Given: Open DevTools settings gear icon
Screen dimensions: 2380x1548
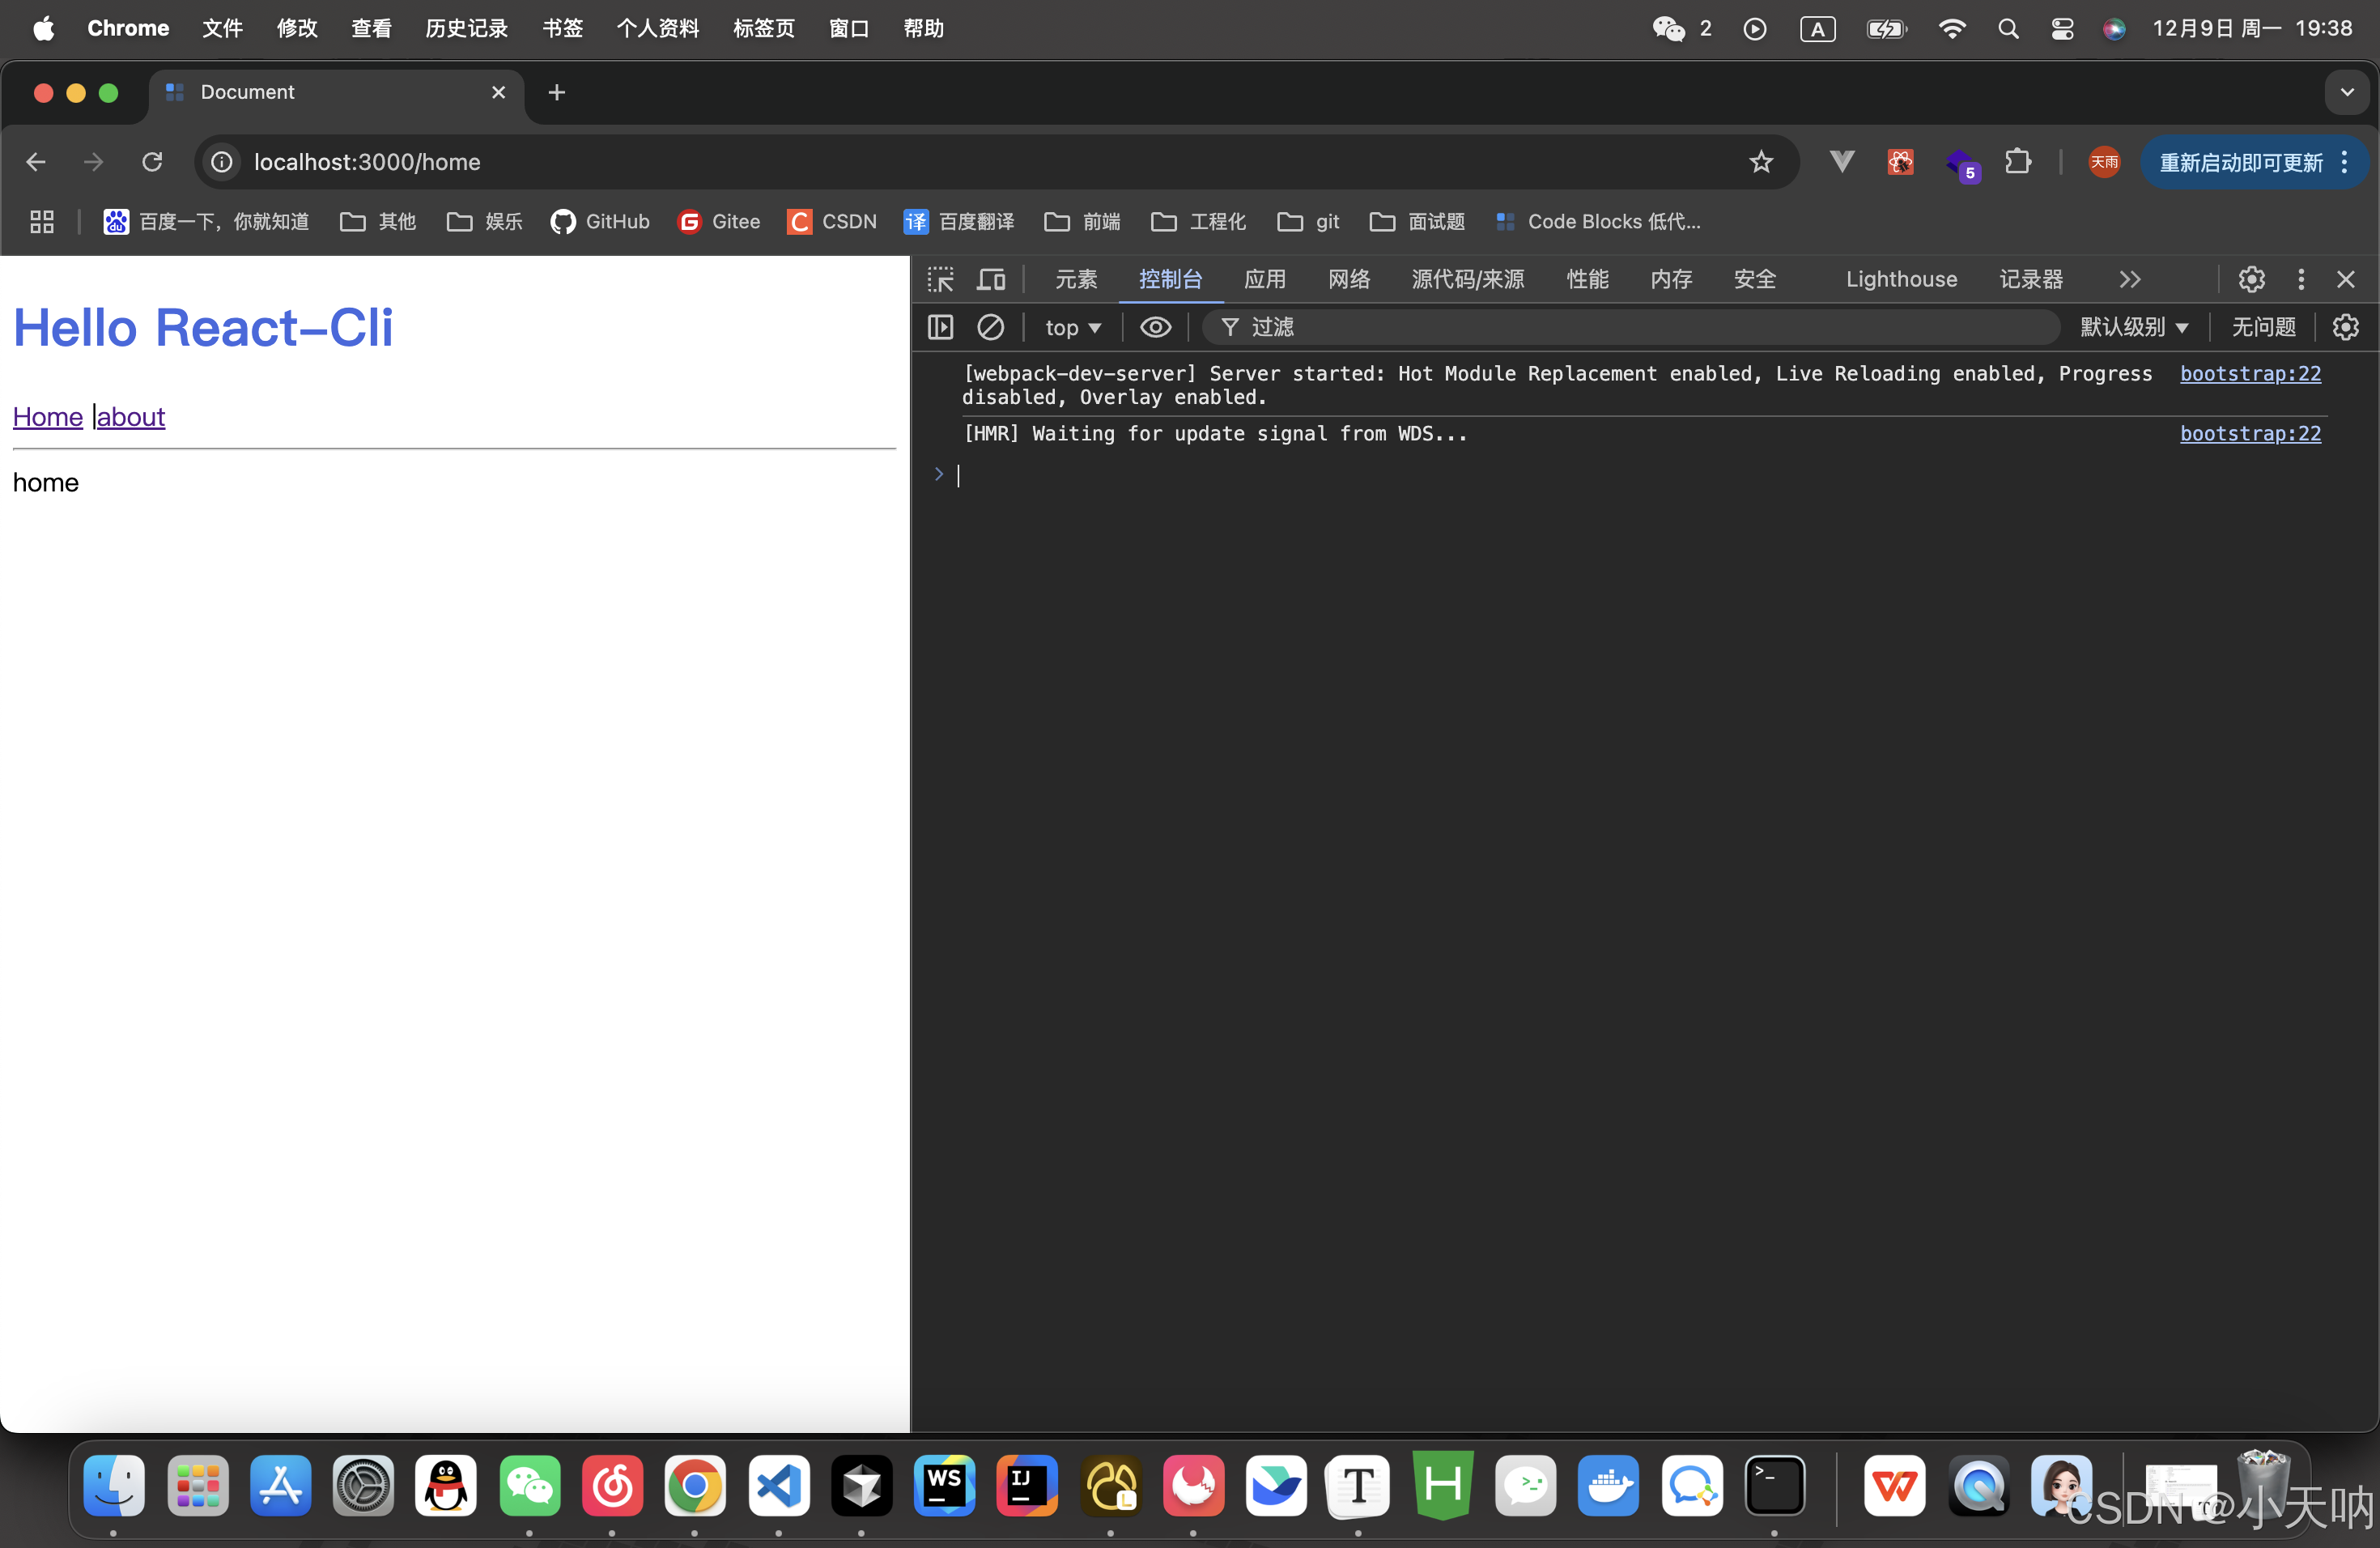Looking at the screenshot, I should coord(2251,279).
